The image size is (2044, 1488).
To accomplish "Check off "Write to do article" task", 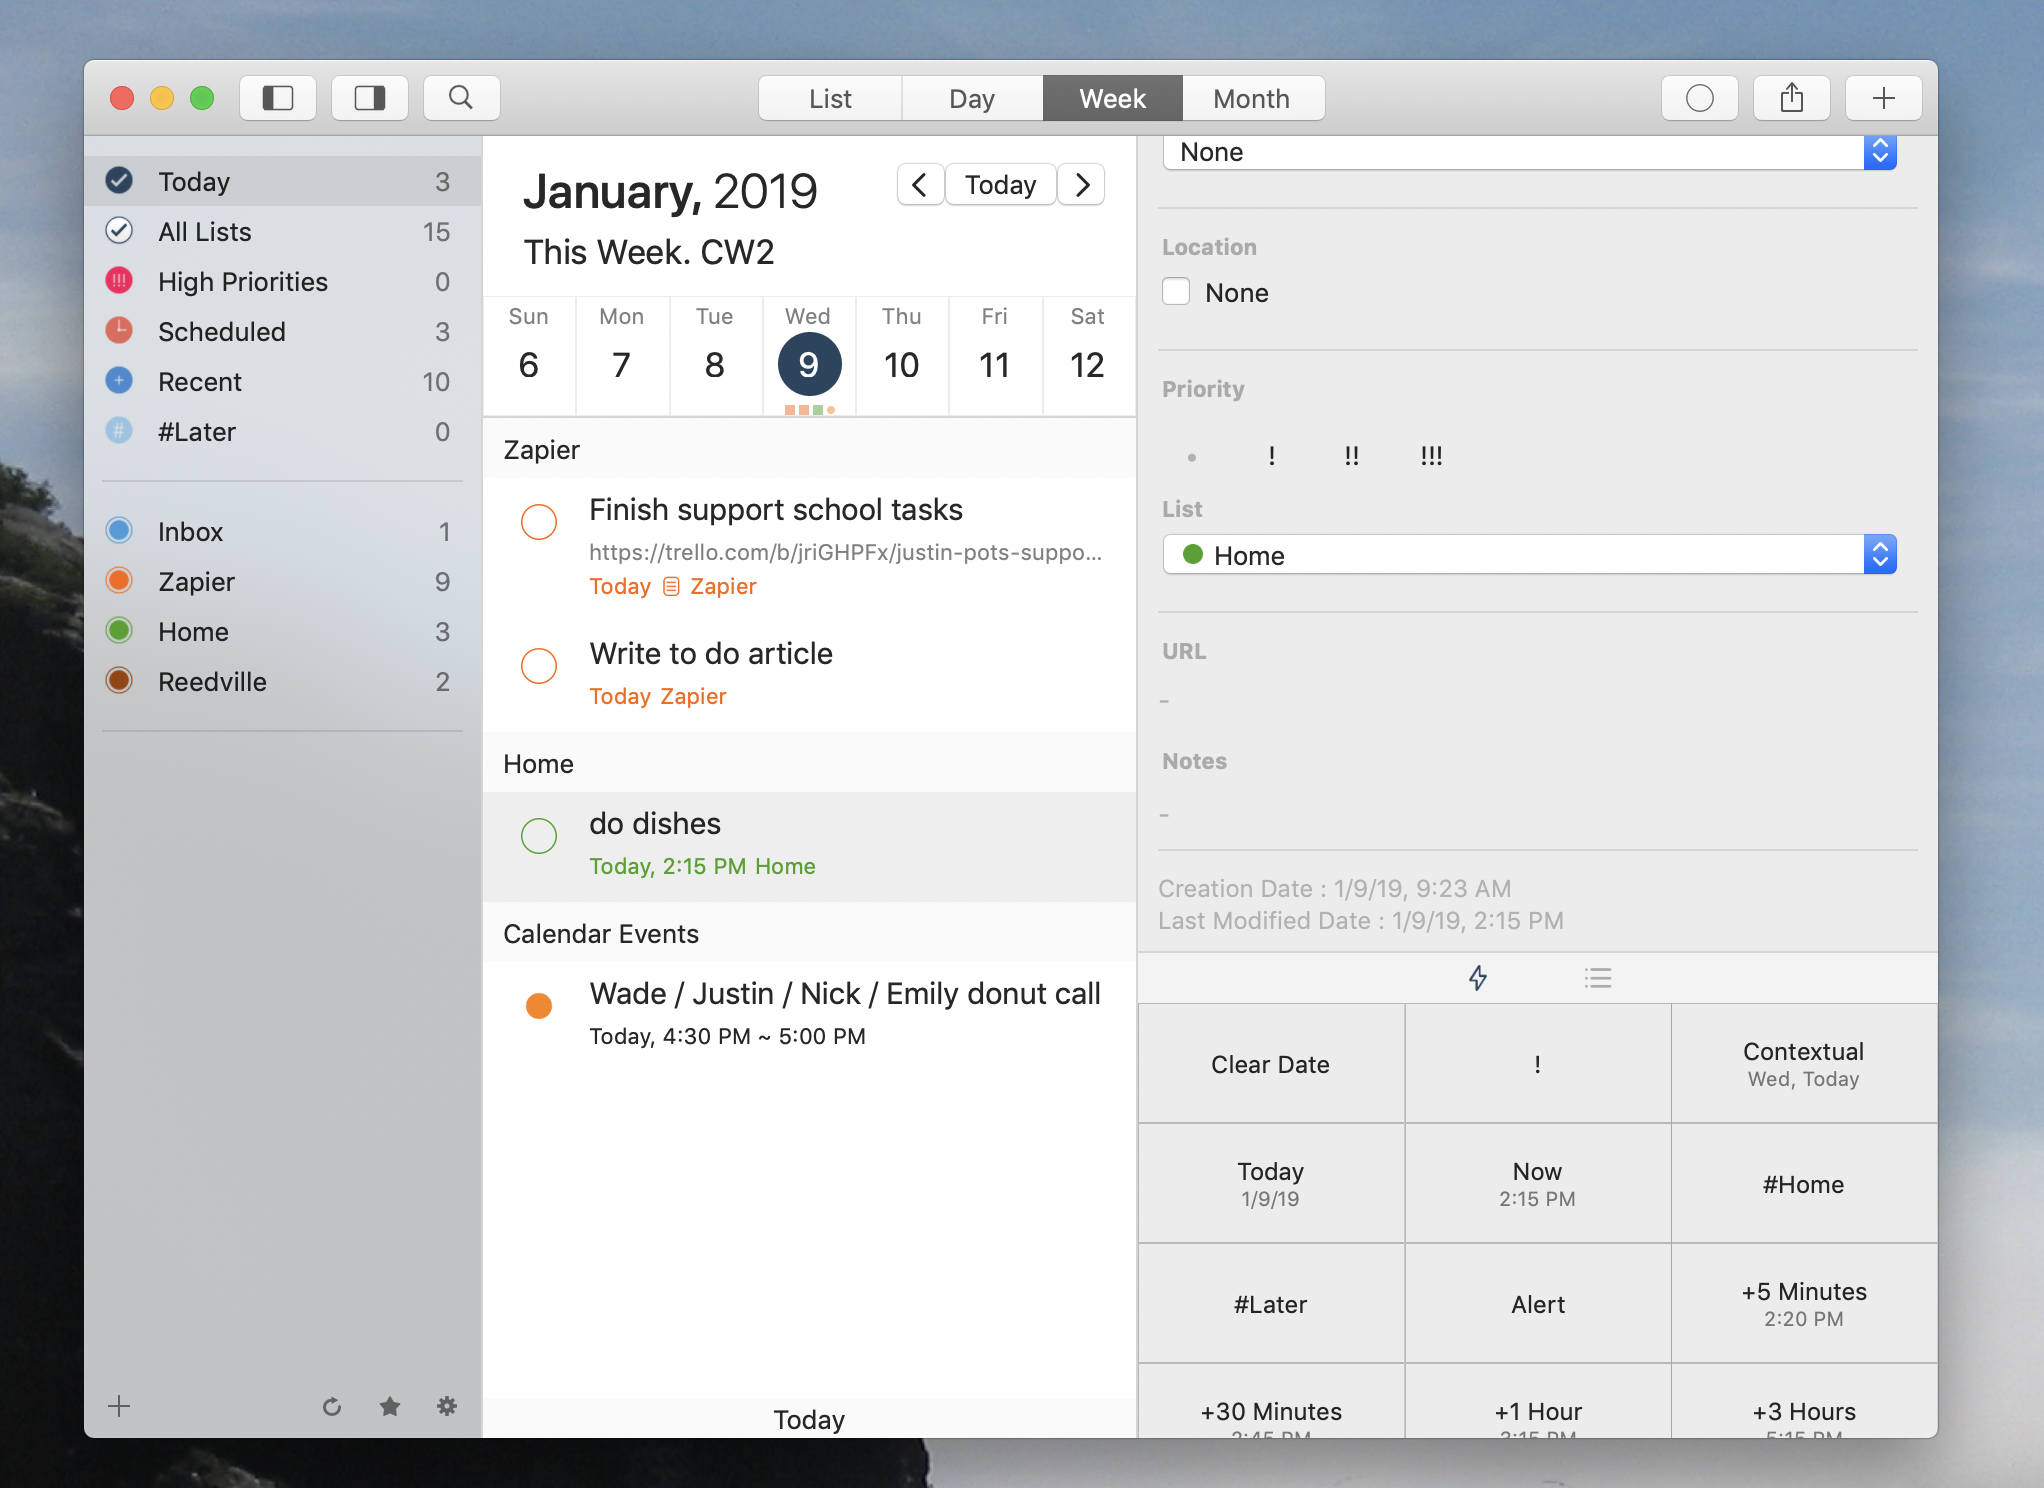I will pos(539,666).
